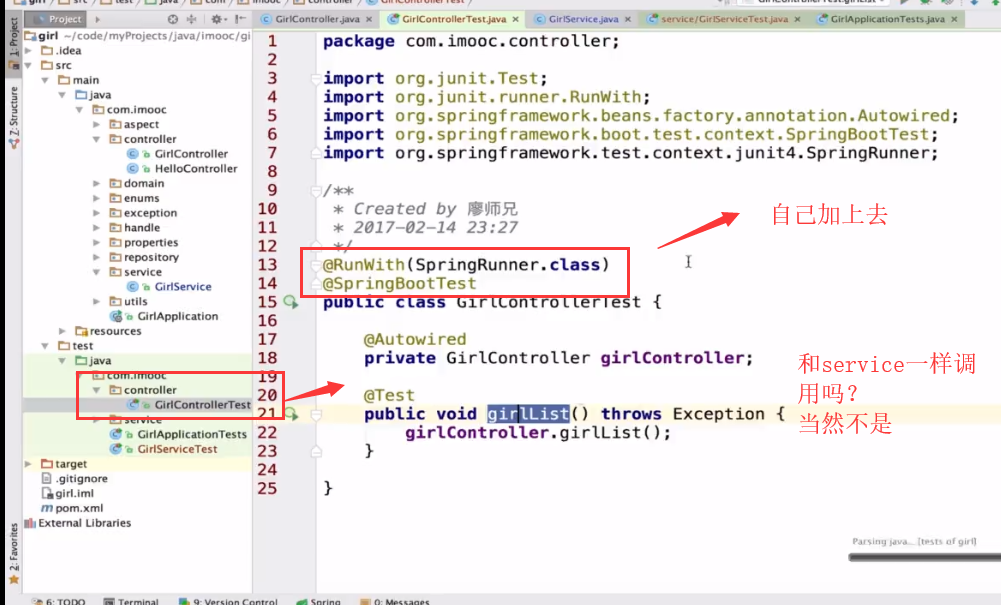Collapse the test folder arrow
The height and width of the screenshot is (605, 1001).
45,345
